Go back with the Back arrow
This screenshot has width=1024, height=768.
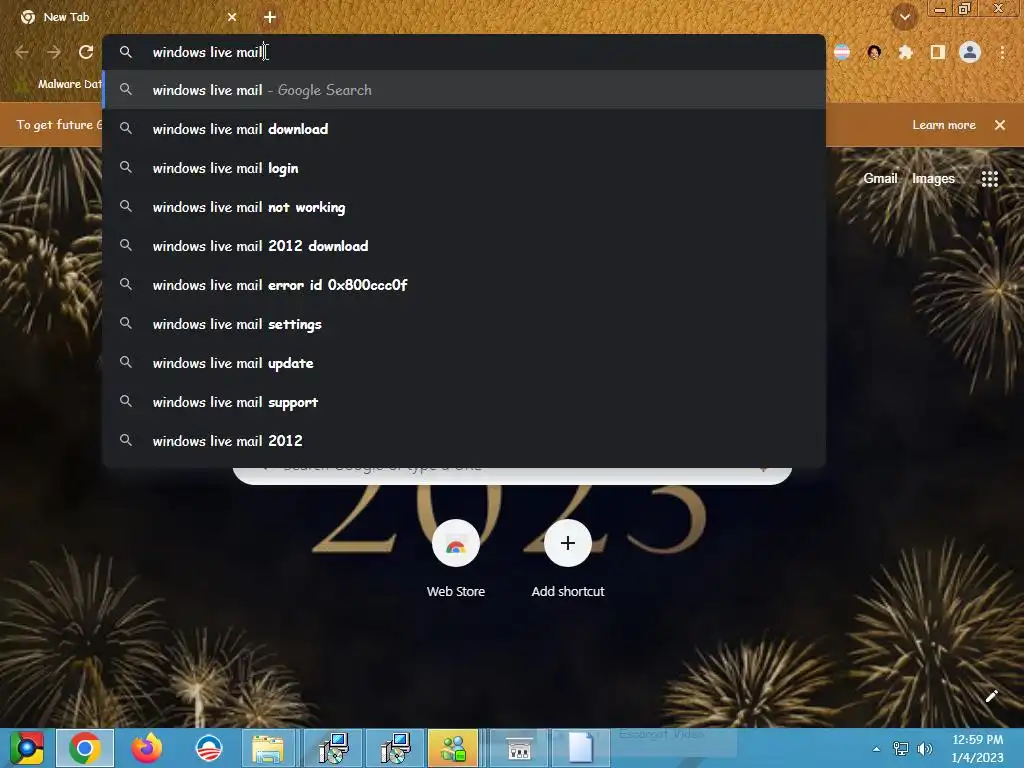(x=22, y=52)
